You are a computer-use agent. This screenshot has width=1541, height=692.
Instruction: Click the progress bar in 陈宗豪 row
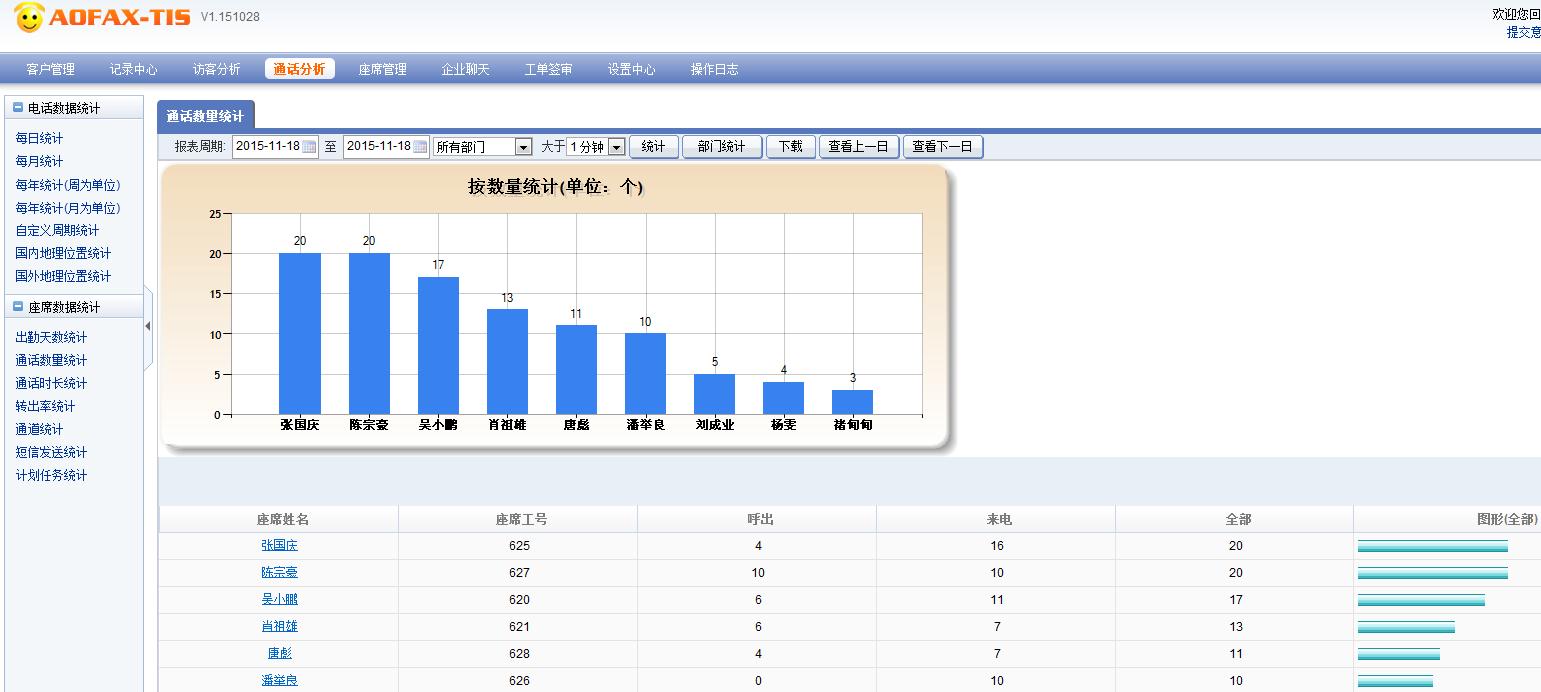coord(1432,573)
